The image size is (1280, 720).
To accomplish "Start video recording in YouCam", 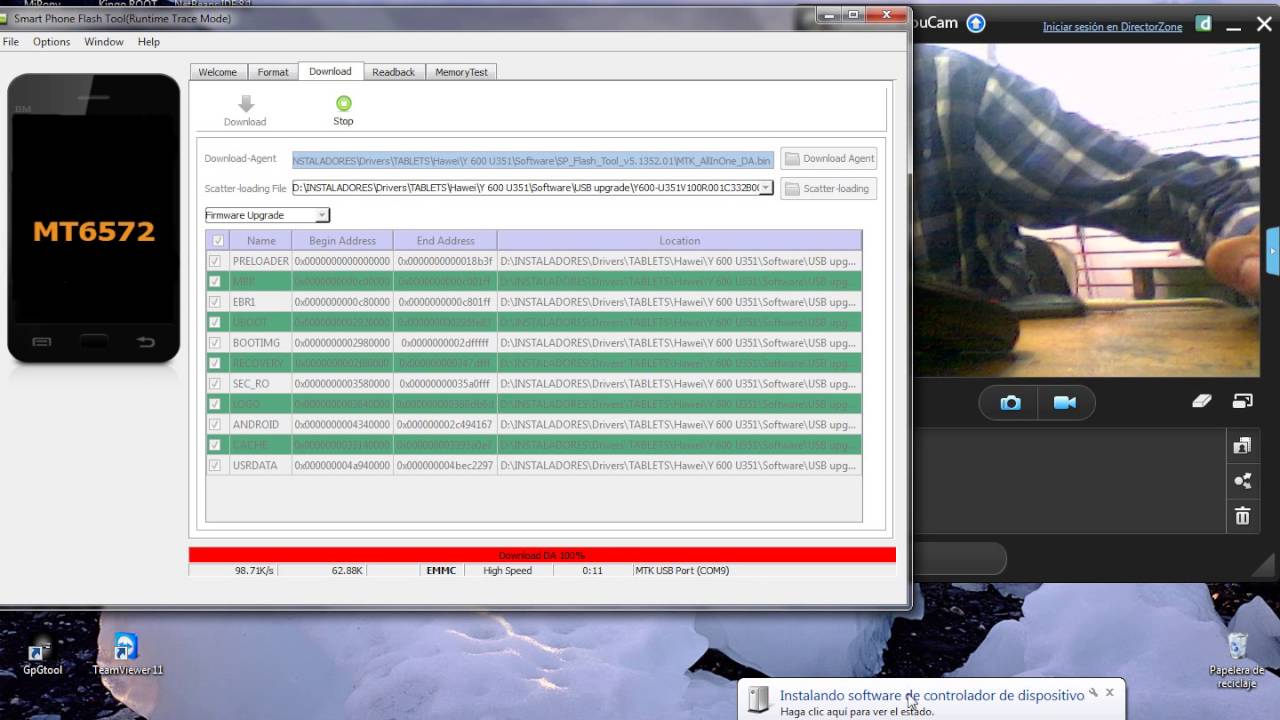I will click(1064, 402).
